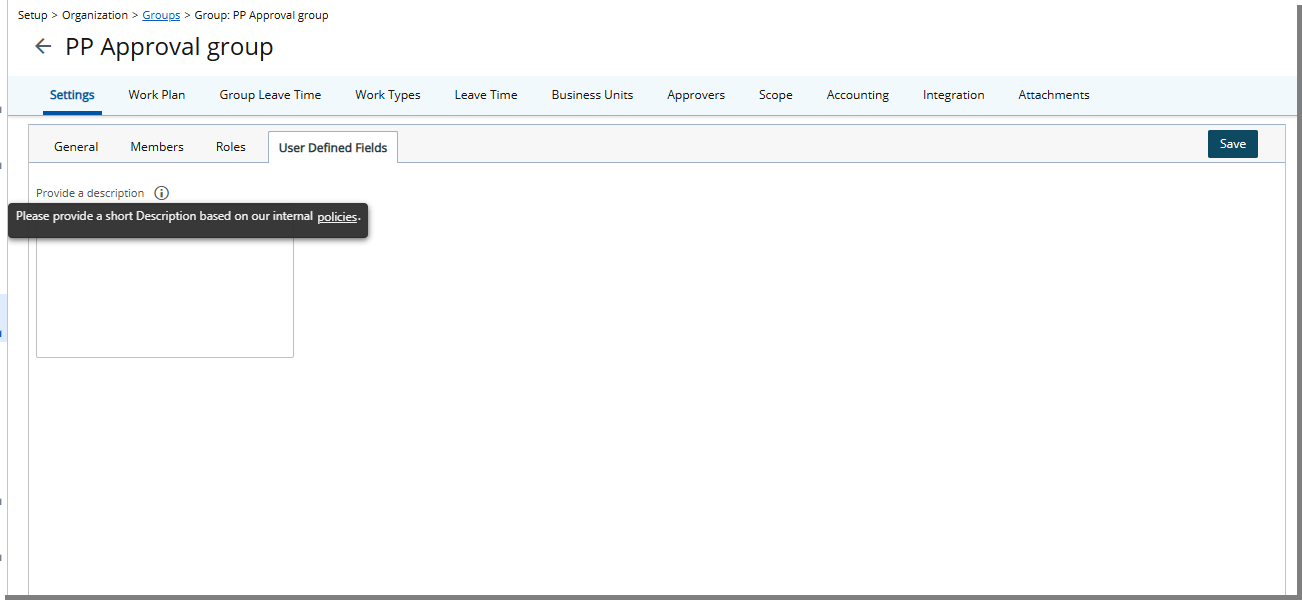Open the Attachments tab

pos(1053,95)
